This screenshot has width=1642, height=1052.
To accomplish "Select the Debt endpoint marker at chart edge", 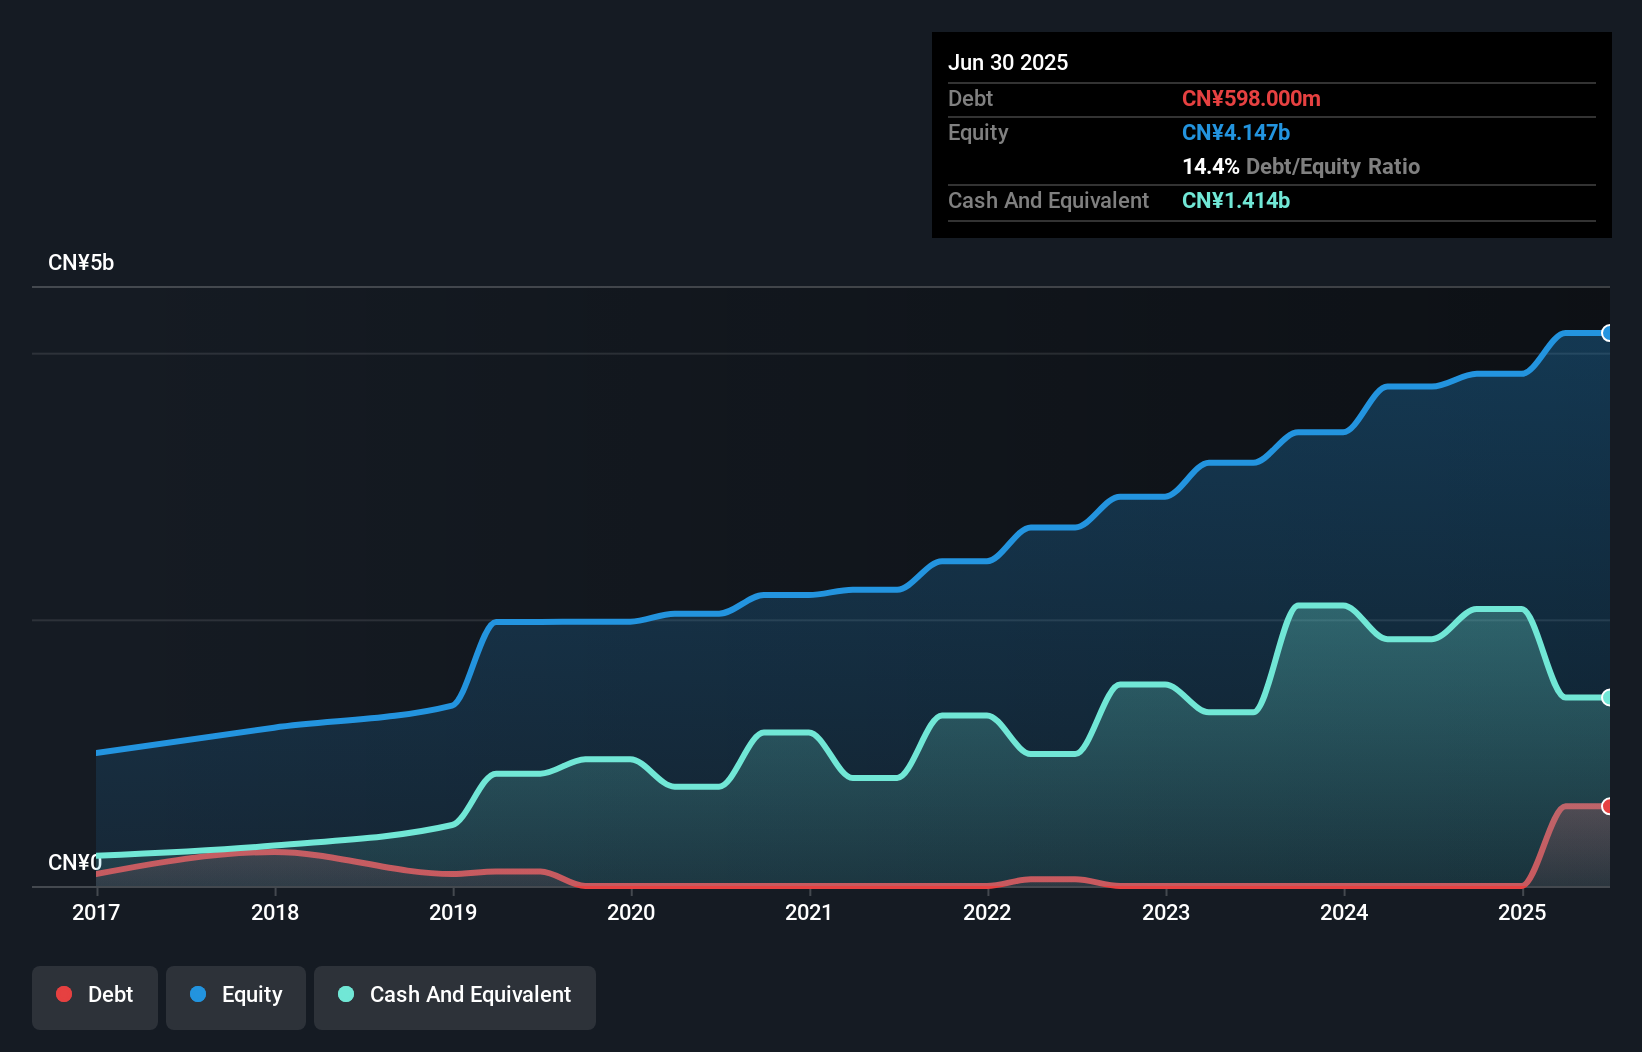I will tap(1607, 805).
